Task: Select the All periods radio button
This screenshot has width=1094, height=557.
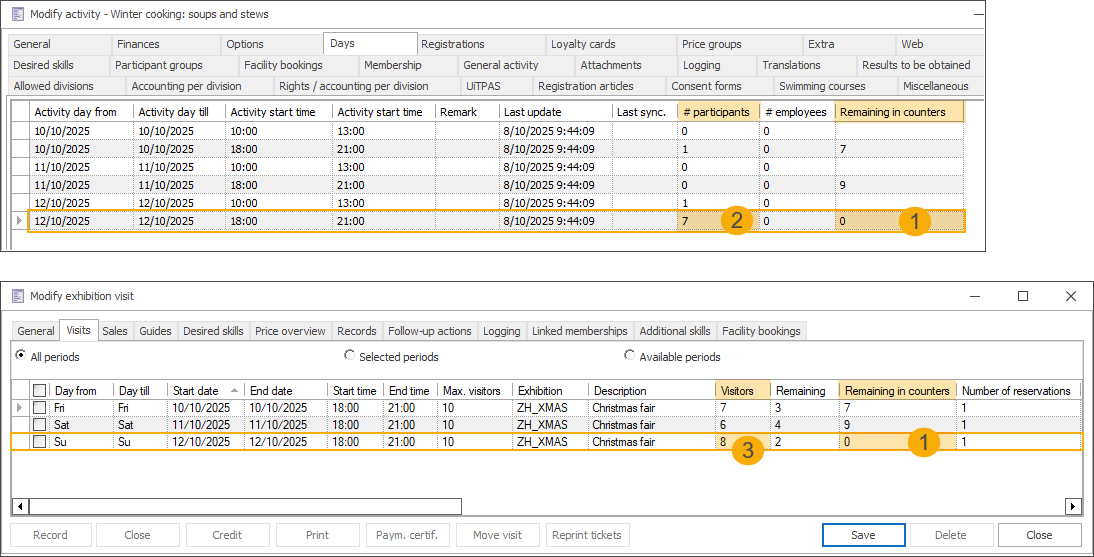Action: click(21, 356)
